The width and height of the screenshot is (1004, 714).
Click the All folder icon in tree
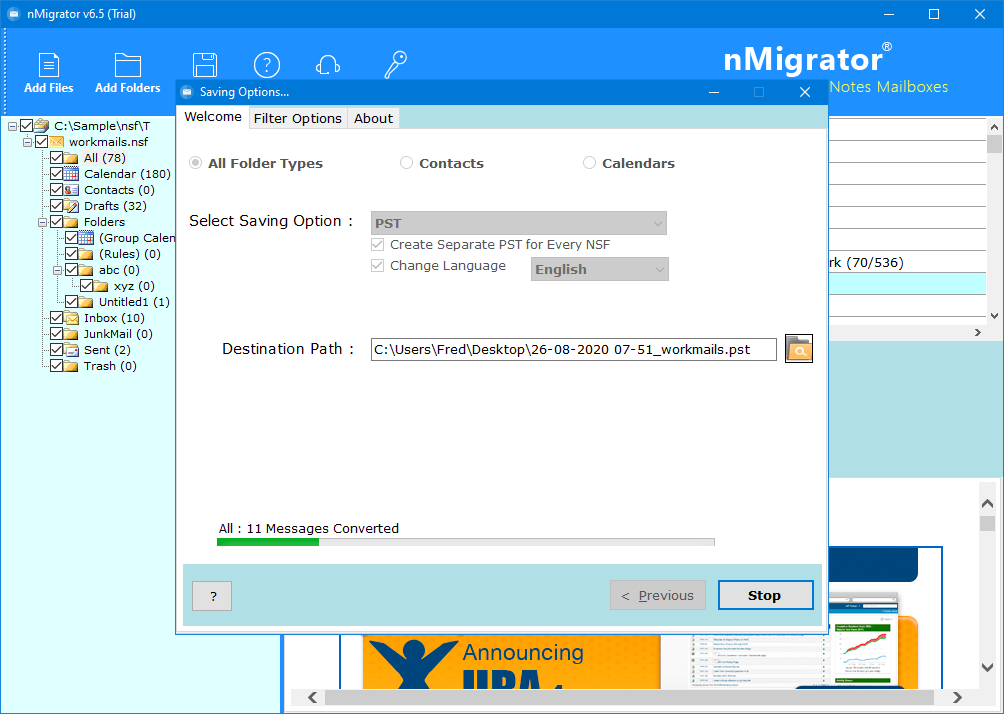tap(72, 158)
